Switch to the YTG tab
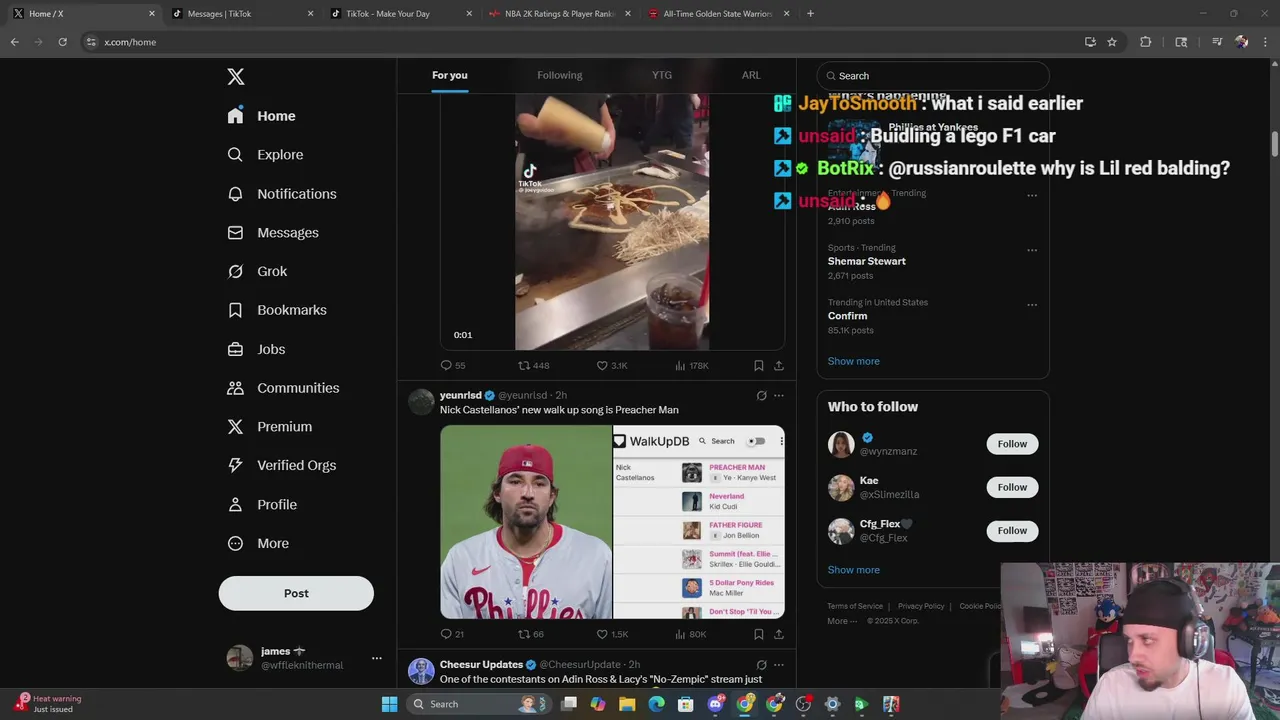Image resolution: width=1280 pixels, height=720 pixels. (x=662, y=75)
